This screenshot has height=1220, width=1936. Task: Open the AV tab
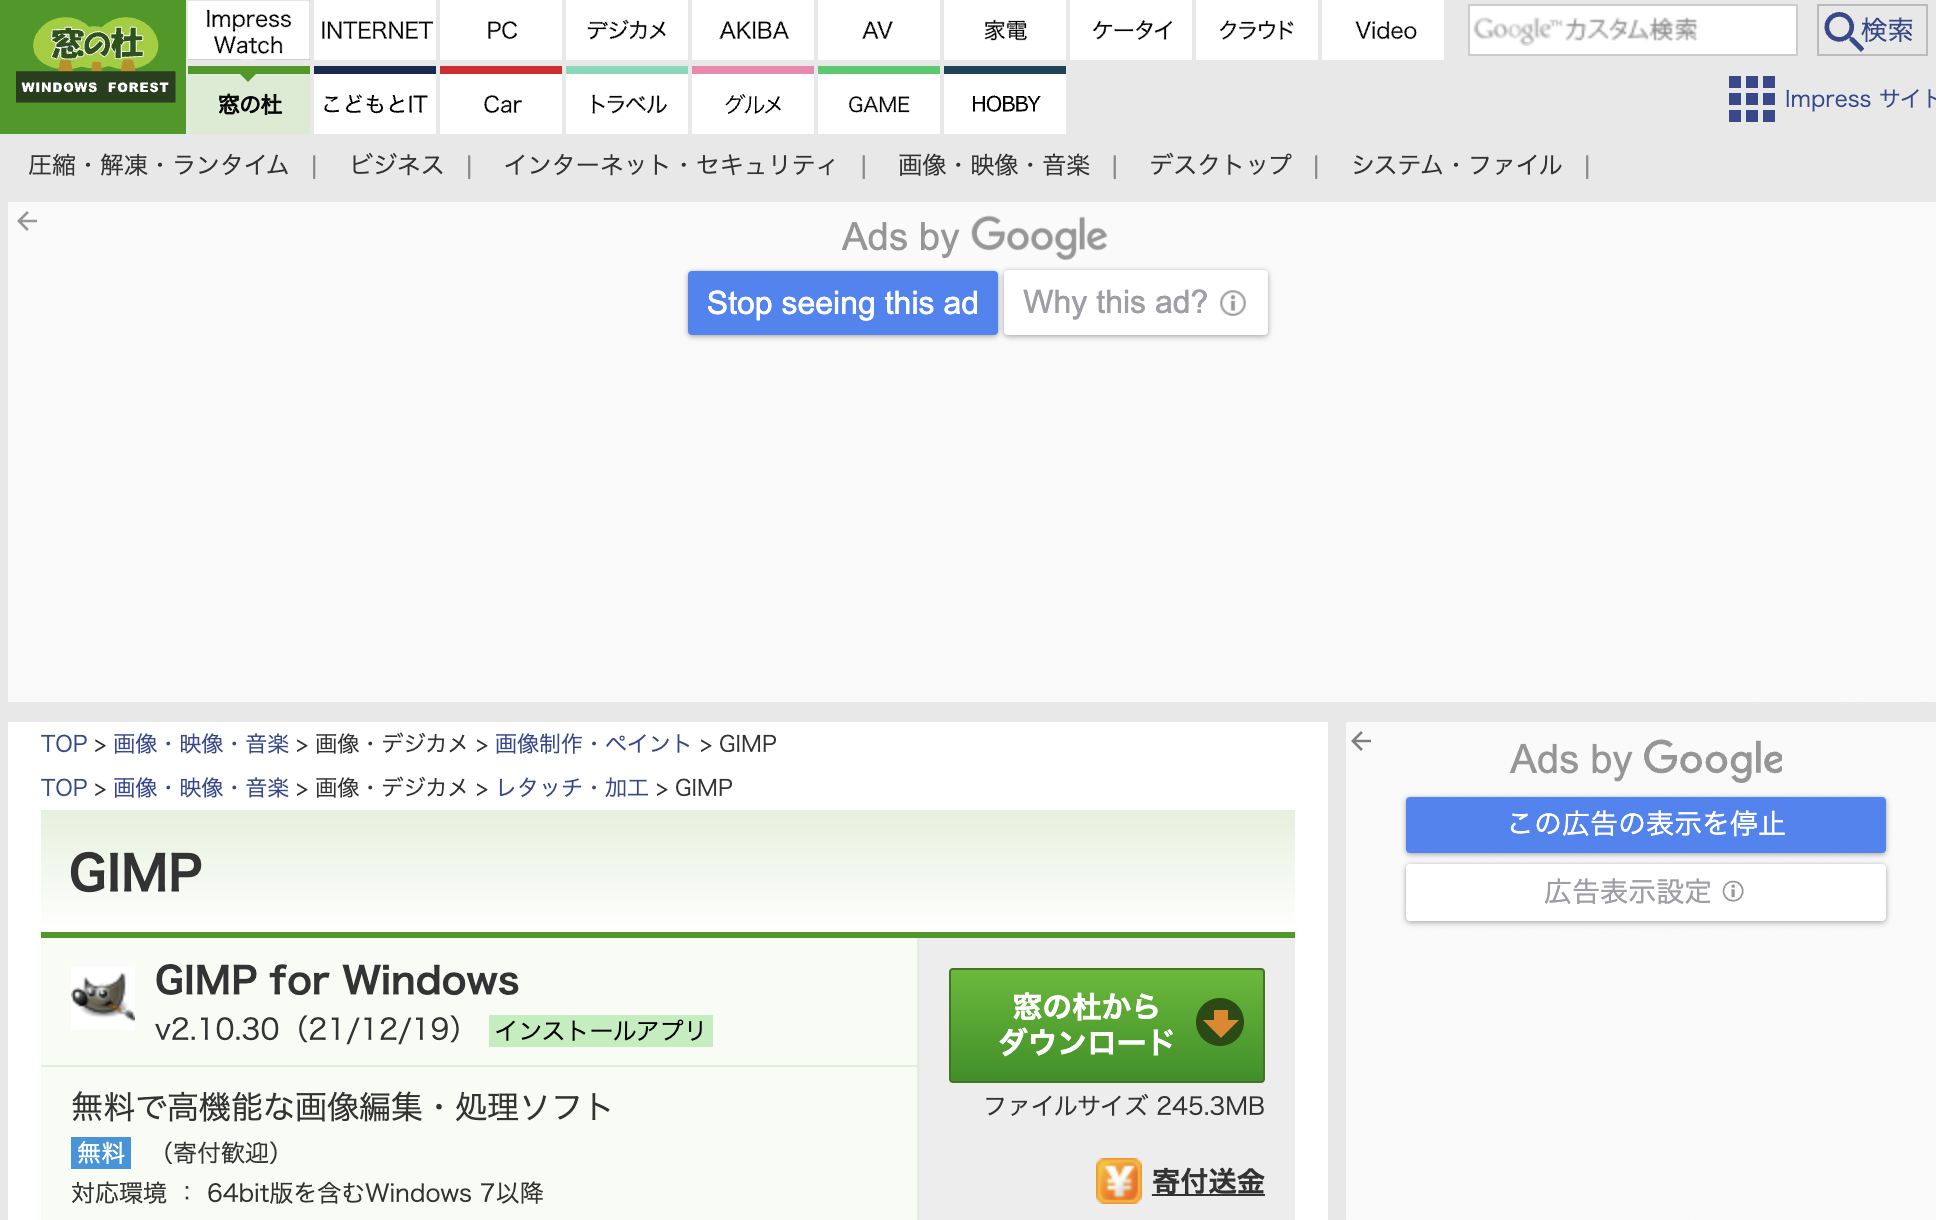[x=878, y=31]
